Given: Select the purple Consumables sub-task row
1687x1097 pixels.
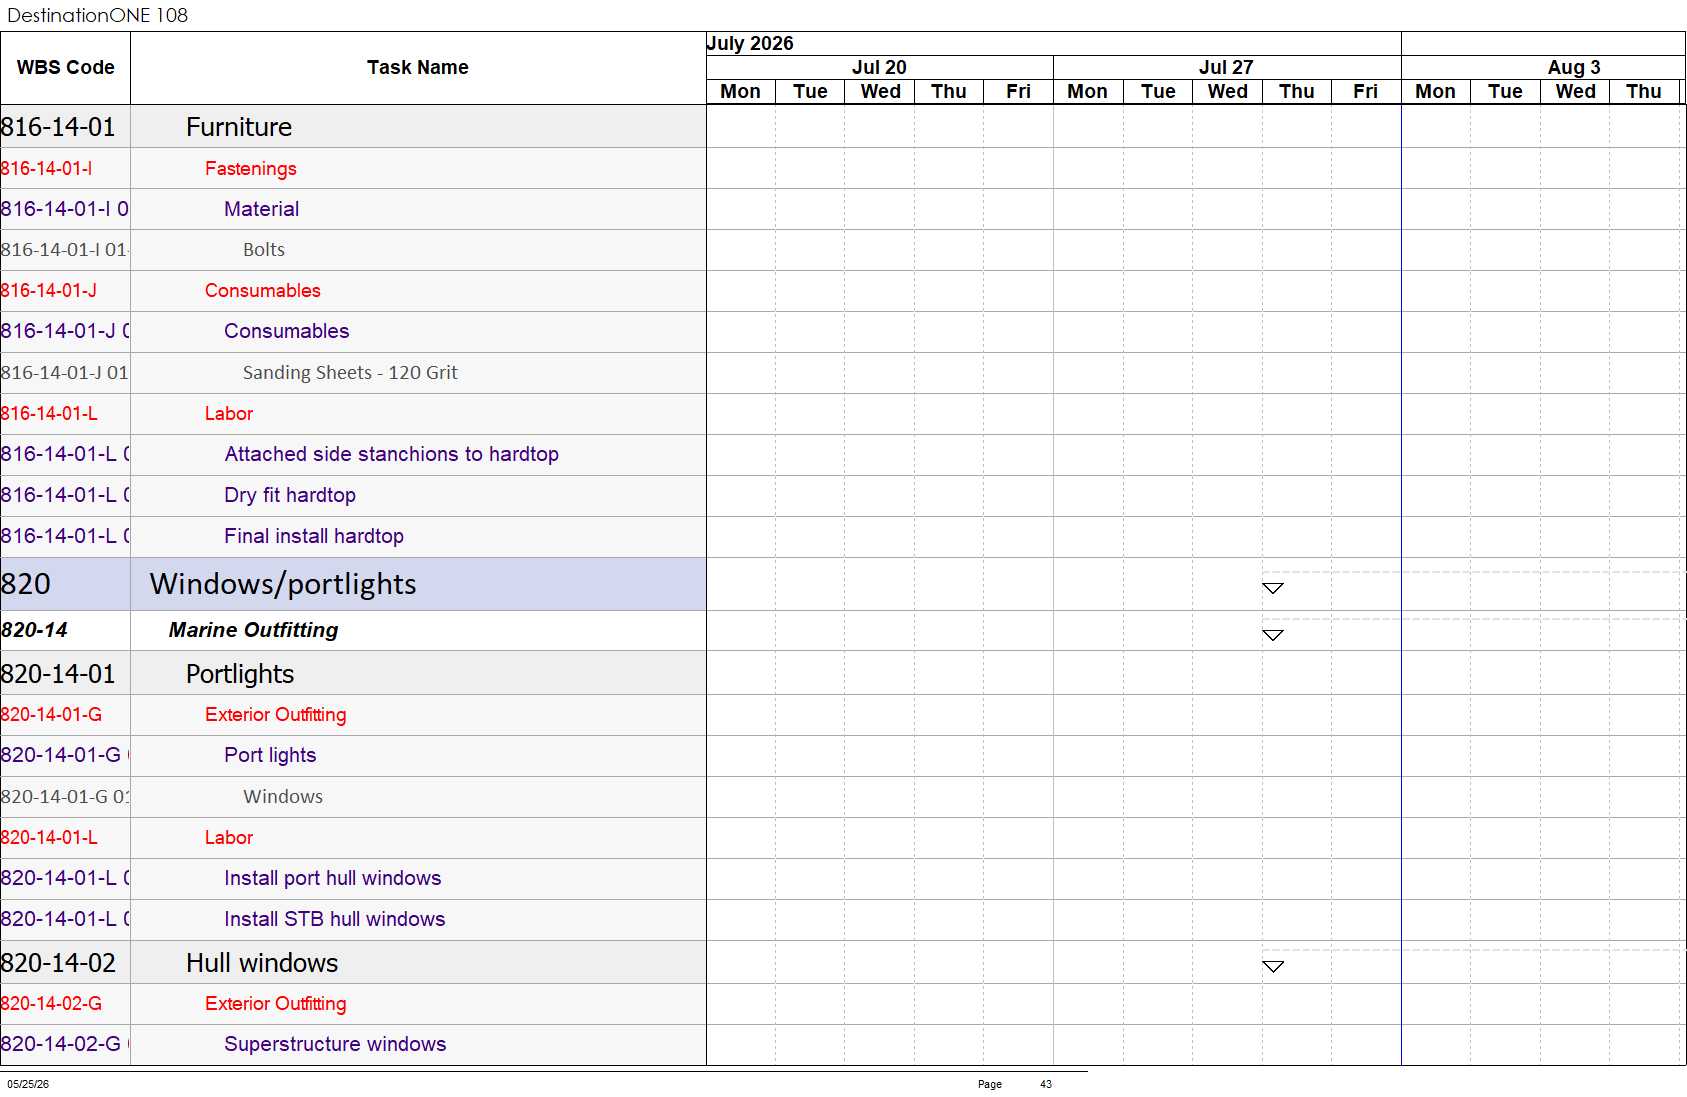Looking at the screenshot, I should (353, 332).
